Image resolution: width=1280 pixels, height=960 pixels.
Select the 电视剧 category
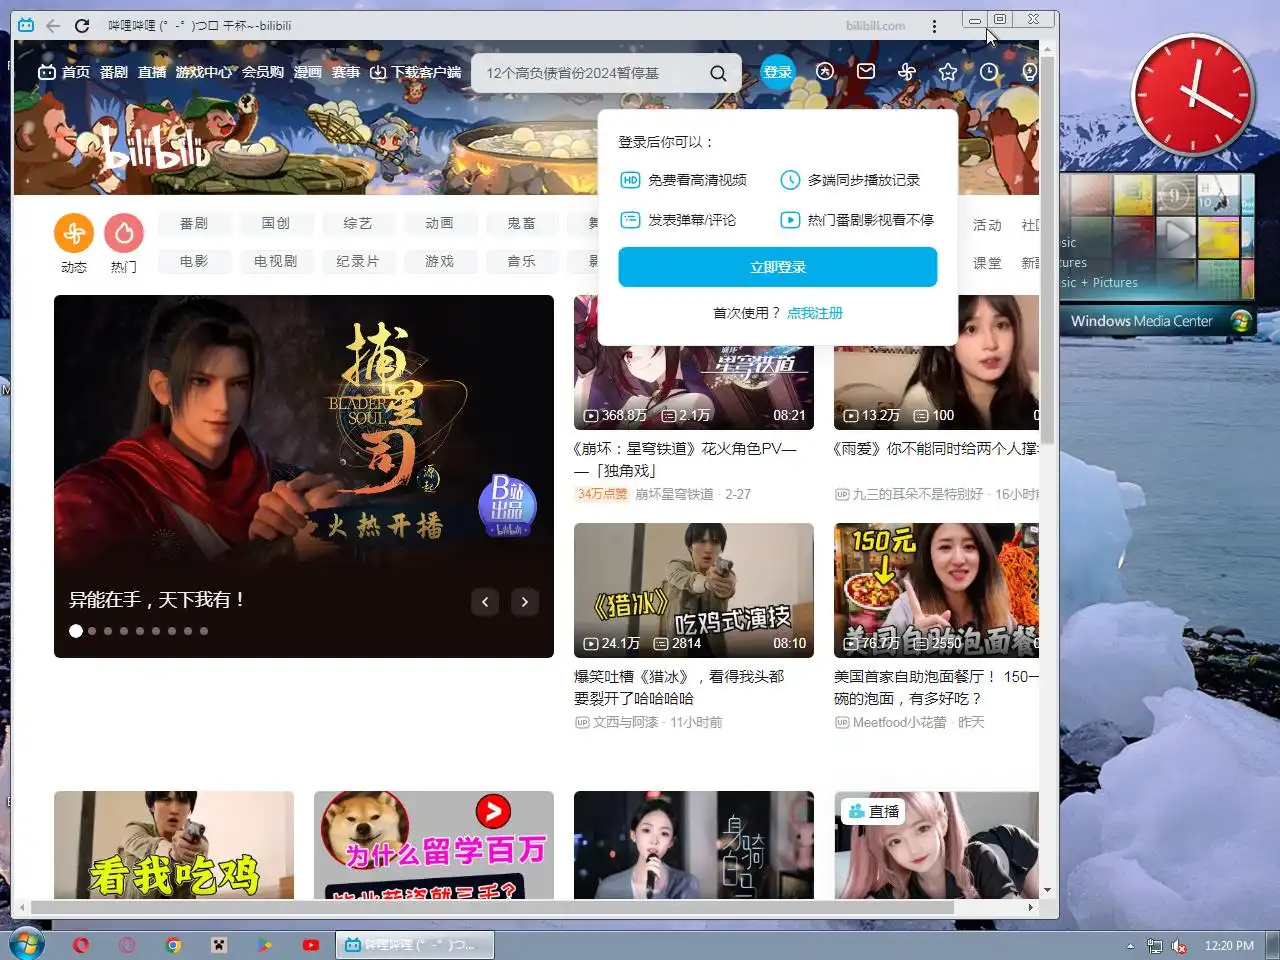coord(276,261)
